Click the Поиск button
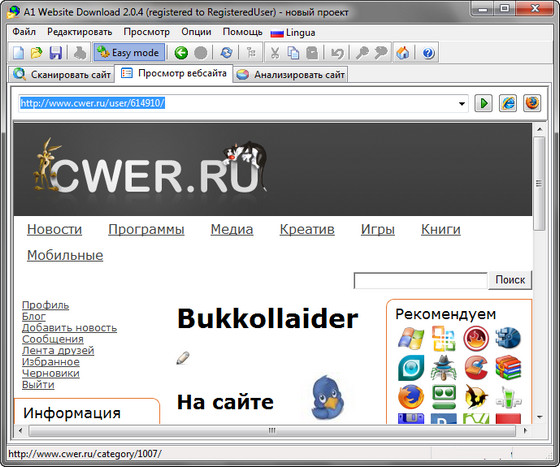This screenshot has height=467, width=560. pos(510,280)
